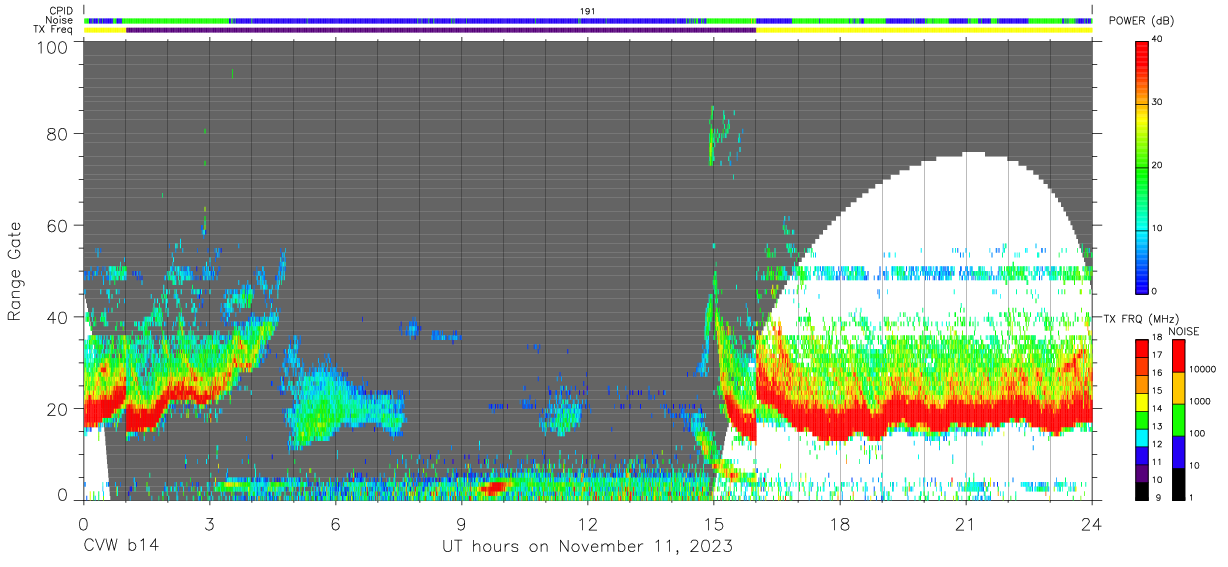This screenshot has height=567, width=1228.
Task: Click the CPID value "191"
Action: [588, 11]
